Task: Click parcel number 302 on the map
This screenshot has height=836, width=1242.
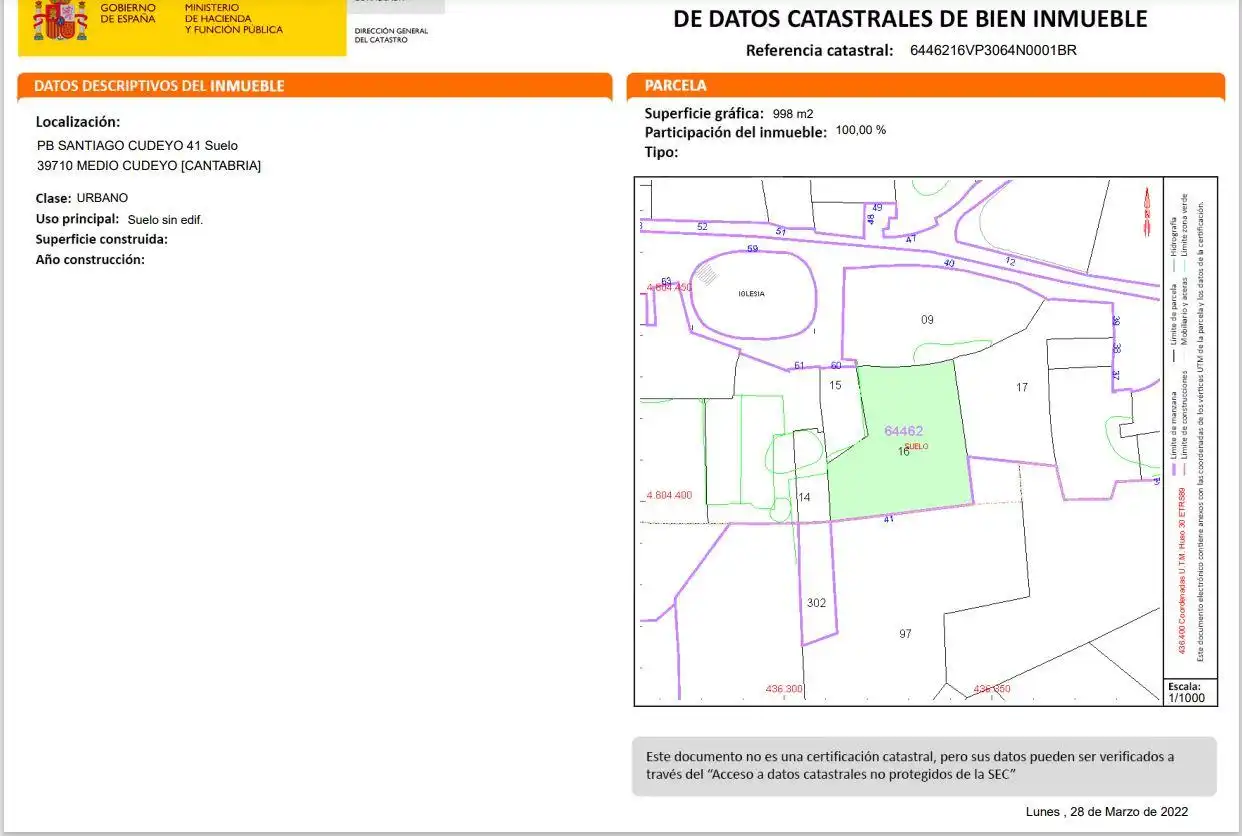Action: 817,603
